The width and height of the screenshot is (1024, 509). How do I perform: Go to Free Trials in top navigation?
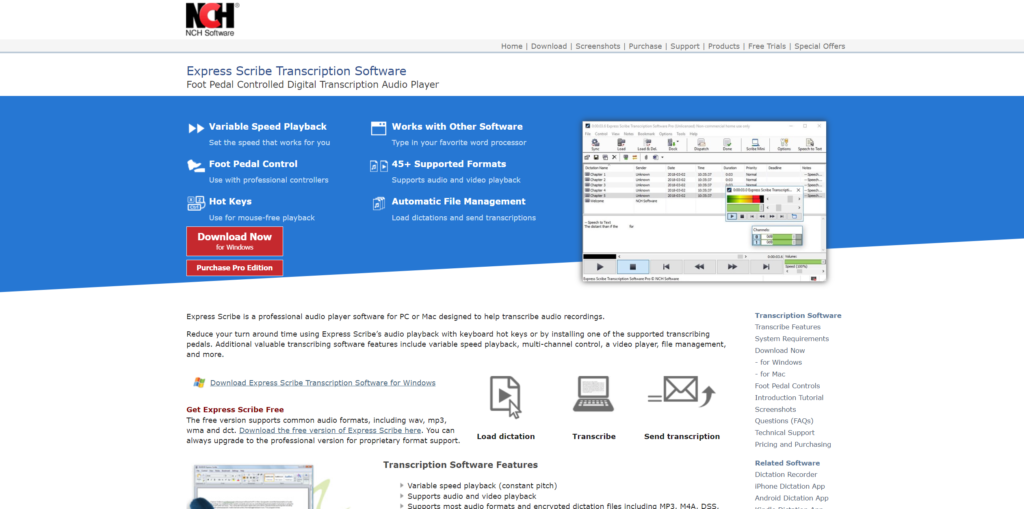pos(769,46)
